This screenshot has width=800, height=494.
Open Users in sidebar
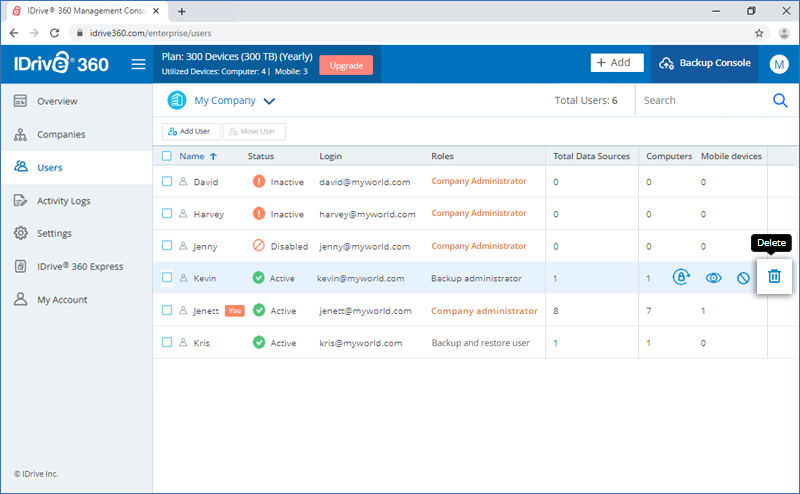point(77,167)
